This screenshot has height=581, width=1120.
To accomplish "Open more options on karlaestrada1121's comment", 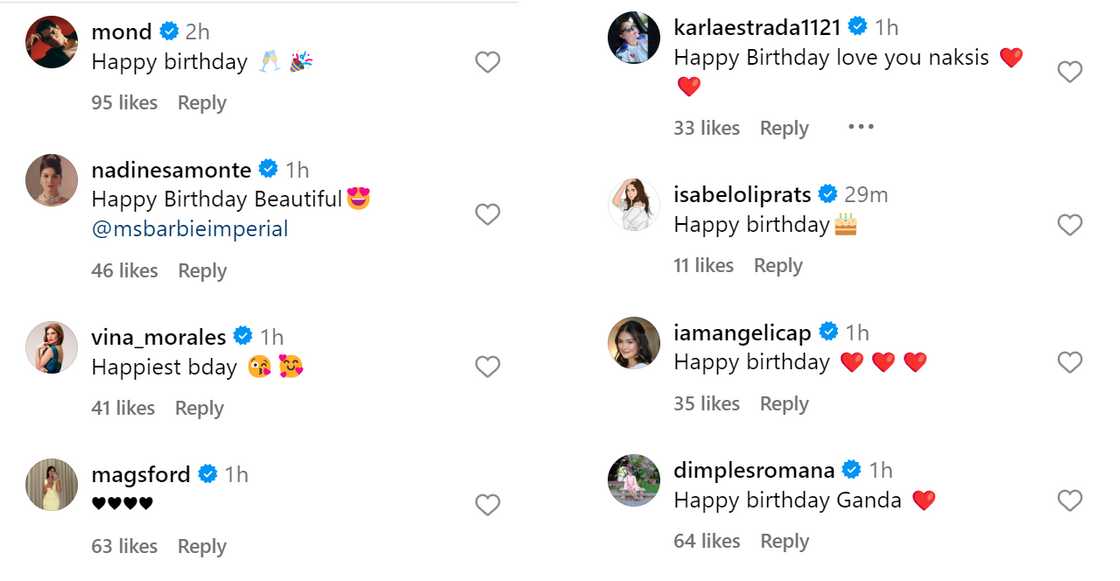I will [x=860, y=127].
